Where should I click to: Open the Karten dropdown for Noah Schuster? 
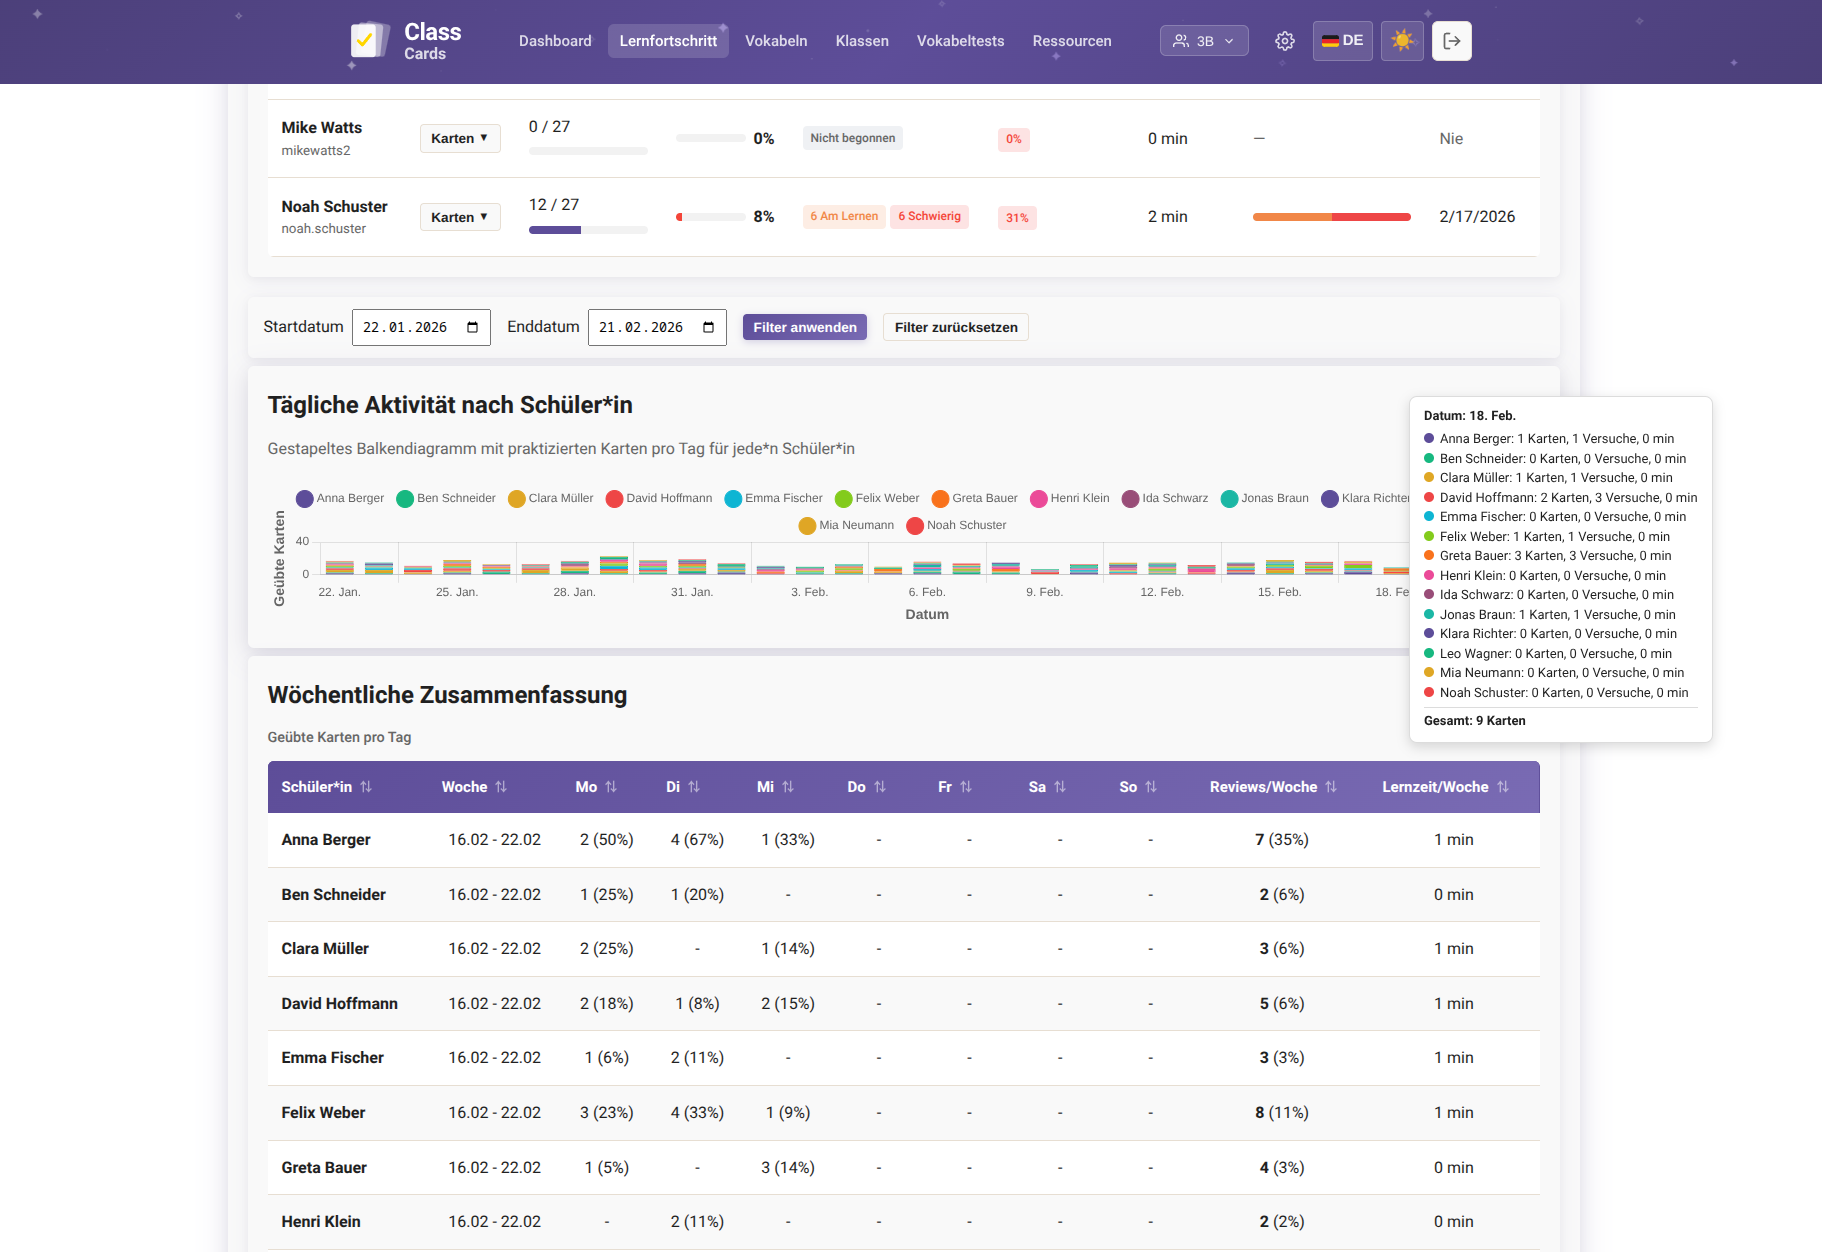coord(459,217)
